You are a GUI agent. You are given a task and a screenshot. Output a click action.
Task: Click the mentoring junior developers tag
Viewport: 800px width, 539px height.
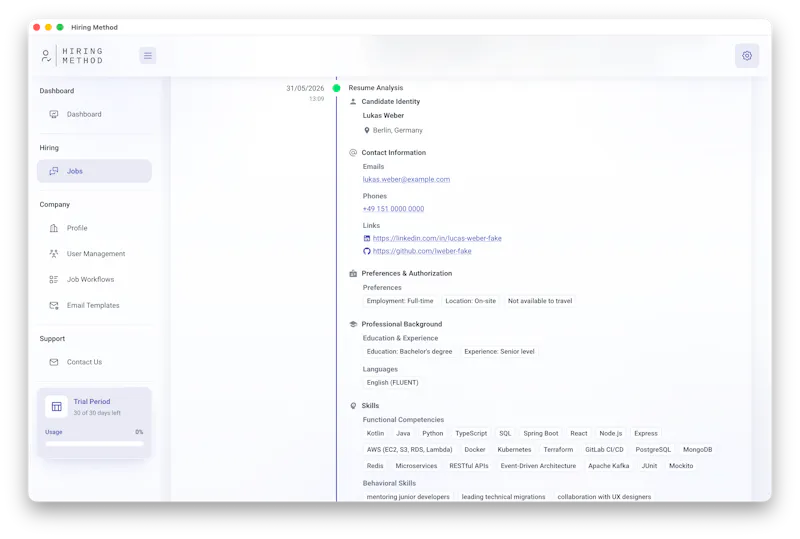click(x=408, y=497)
